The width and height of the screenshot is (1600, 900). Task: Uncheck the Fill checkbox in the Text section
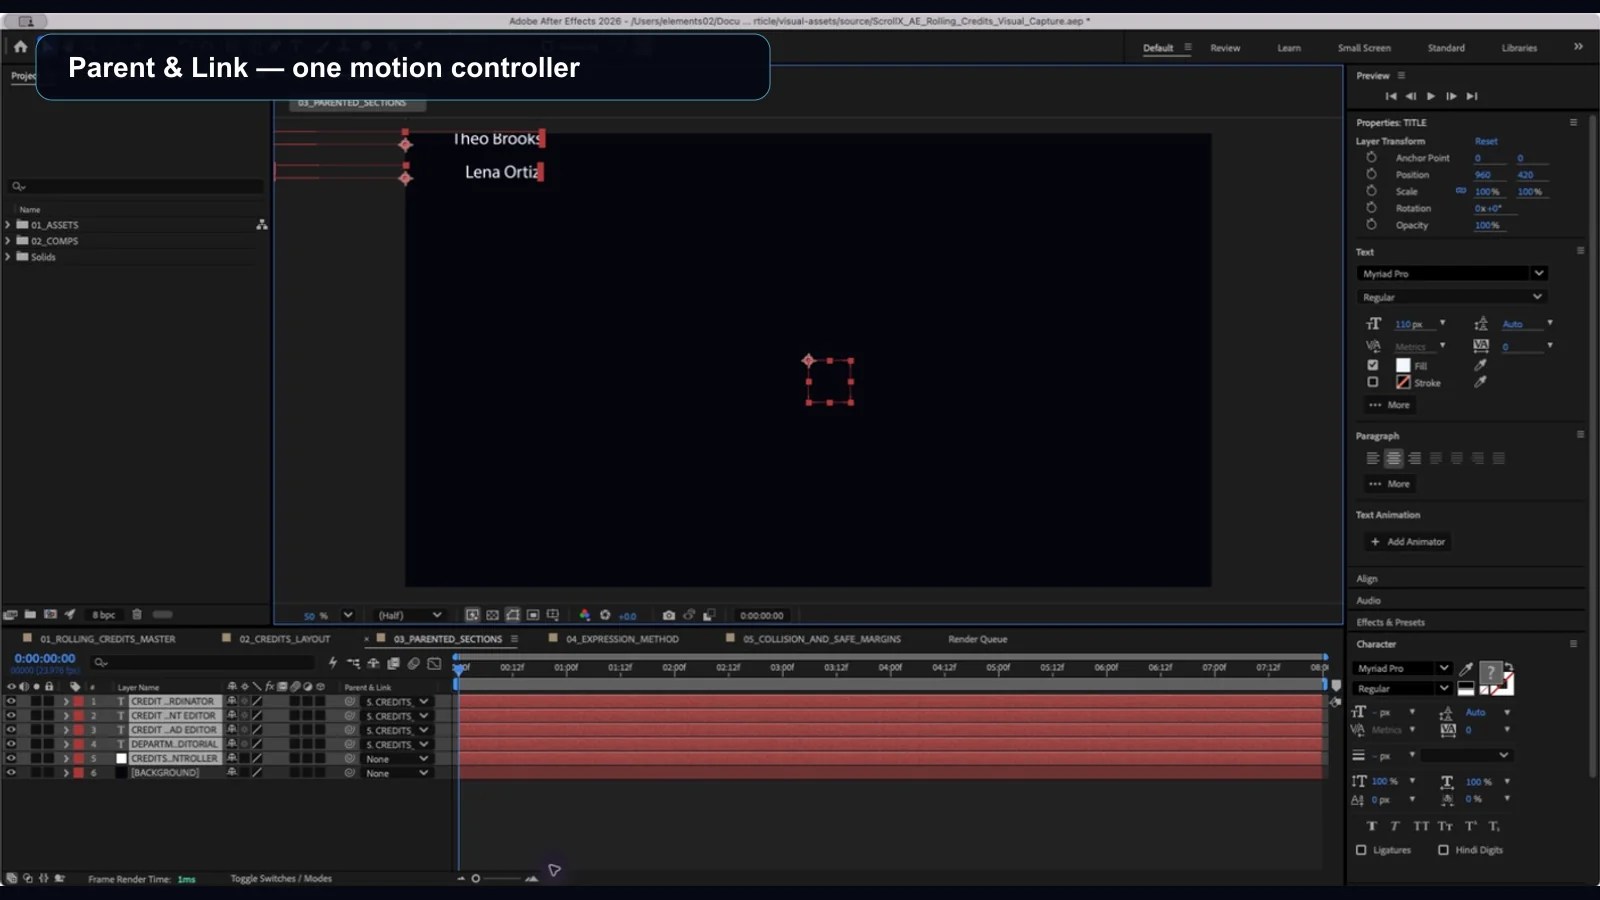point(1373,365)
